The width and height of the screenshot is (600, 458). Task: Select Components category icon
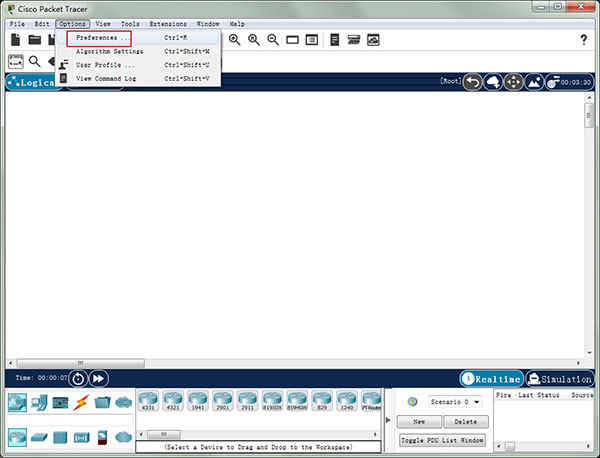pyautogui.click(x=60, y=403)
